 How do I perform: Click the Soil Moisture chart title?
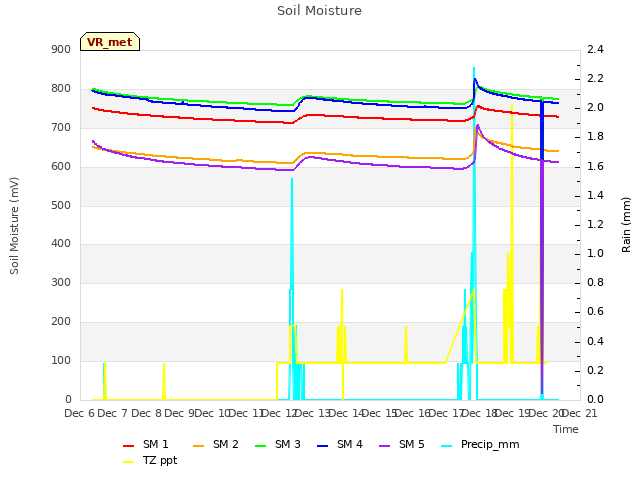(x=320, y=11)
